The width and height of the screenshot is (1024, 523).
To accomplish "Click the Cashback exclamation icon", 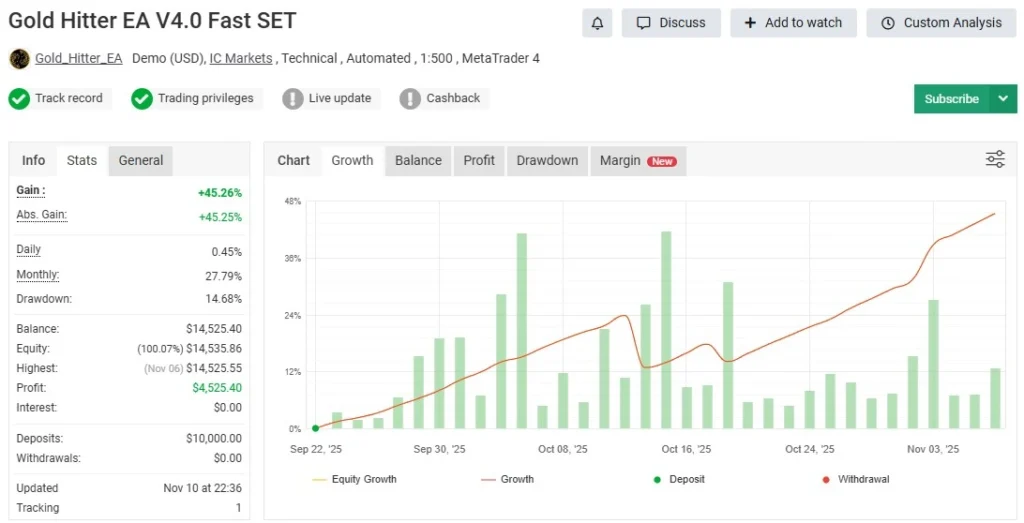I will click(410, 99).
